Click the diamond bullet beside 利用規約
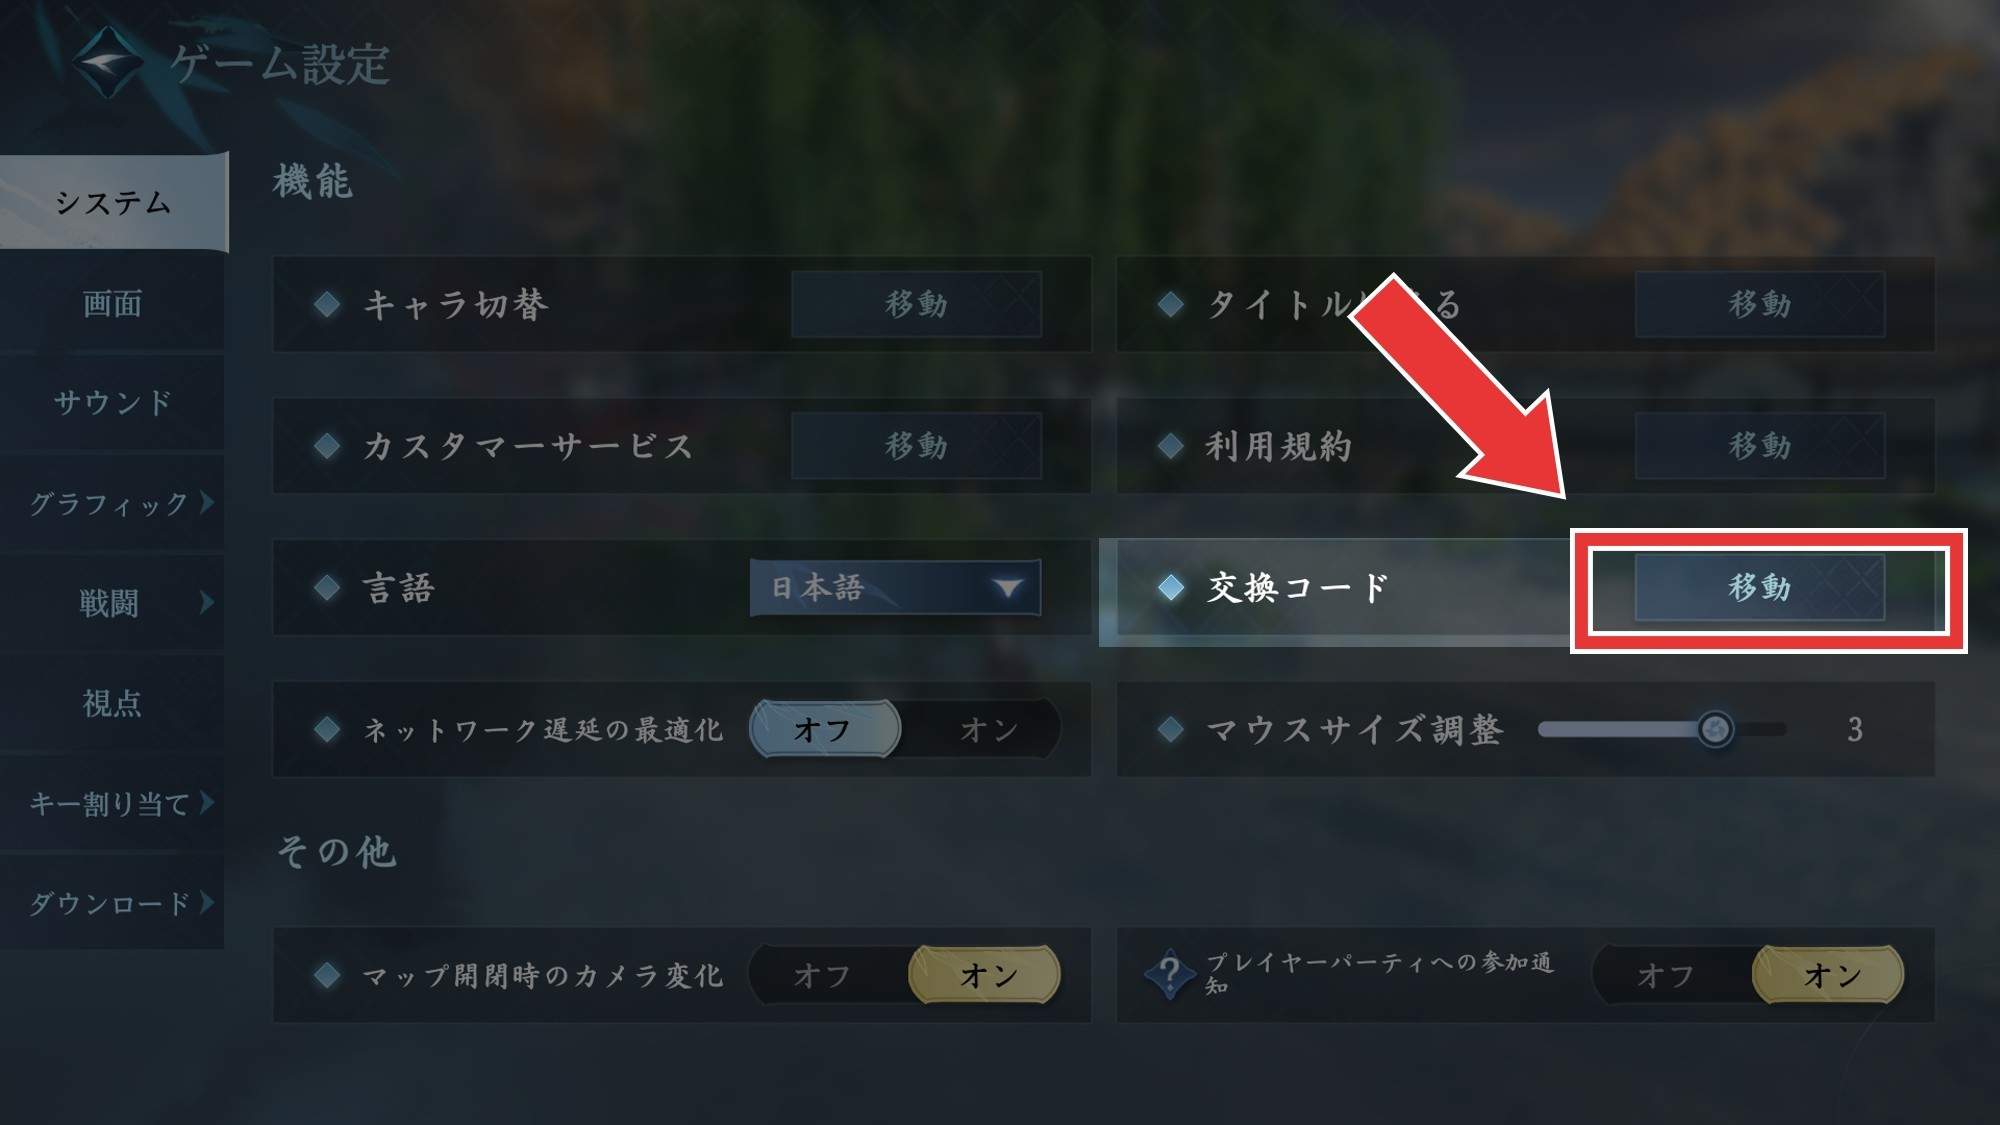This screenshot has height=1125, width=2000. tap(1170, 446)
